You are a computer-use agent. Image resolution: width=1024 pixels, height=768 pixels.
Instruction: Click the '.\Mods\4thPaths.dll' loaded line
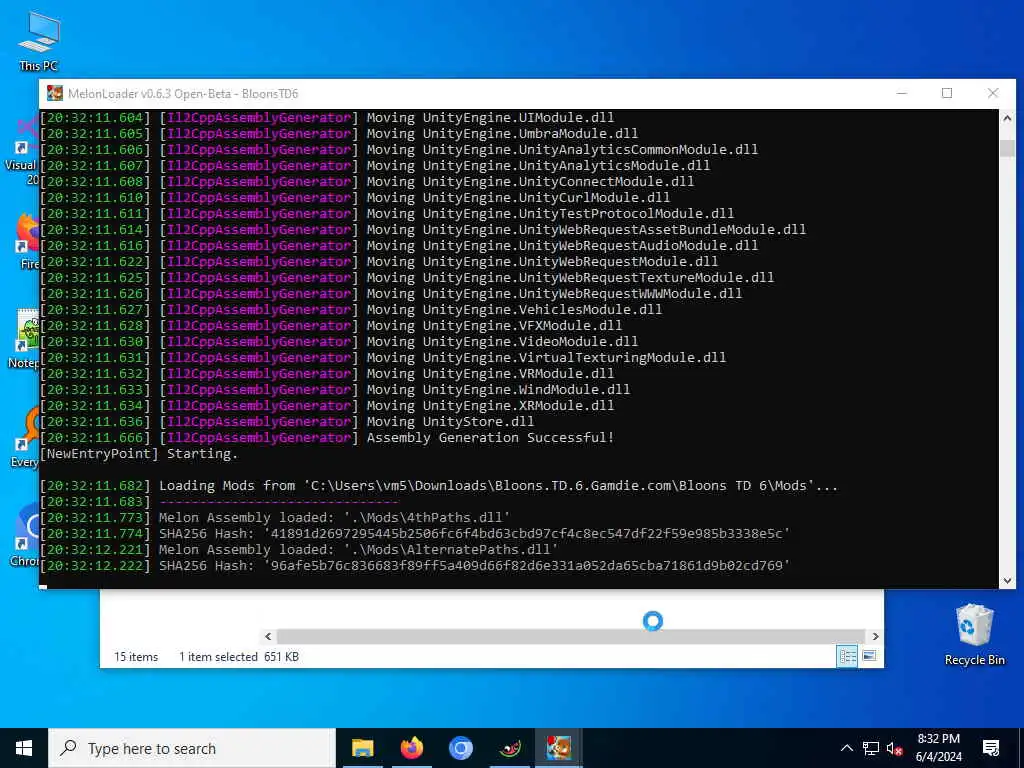(x=275, y=517)
